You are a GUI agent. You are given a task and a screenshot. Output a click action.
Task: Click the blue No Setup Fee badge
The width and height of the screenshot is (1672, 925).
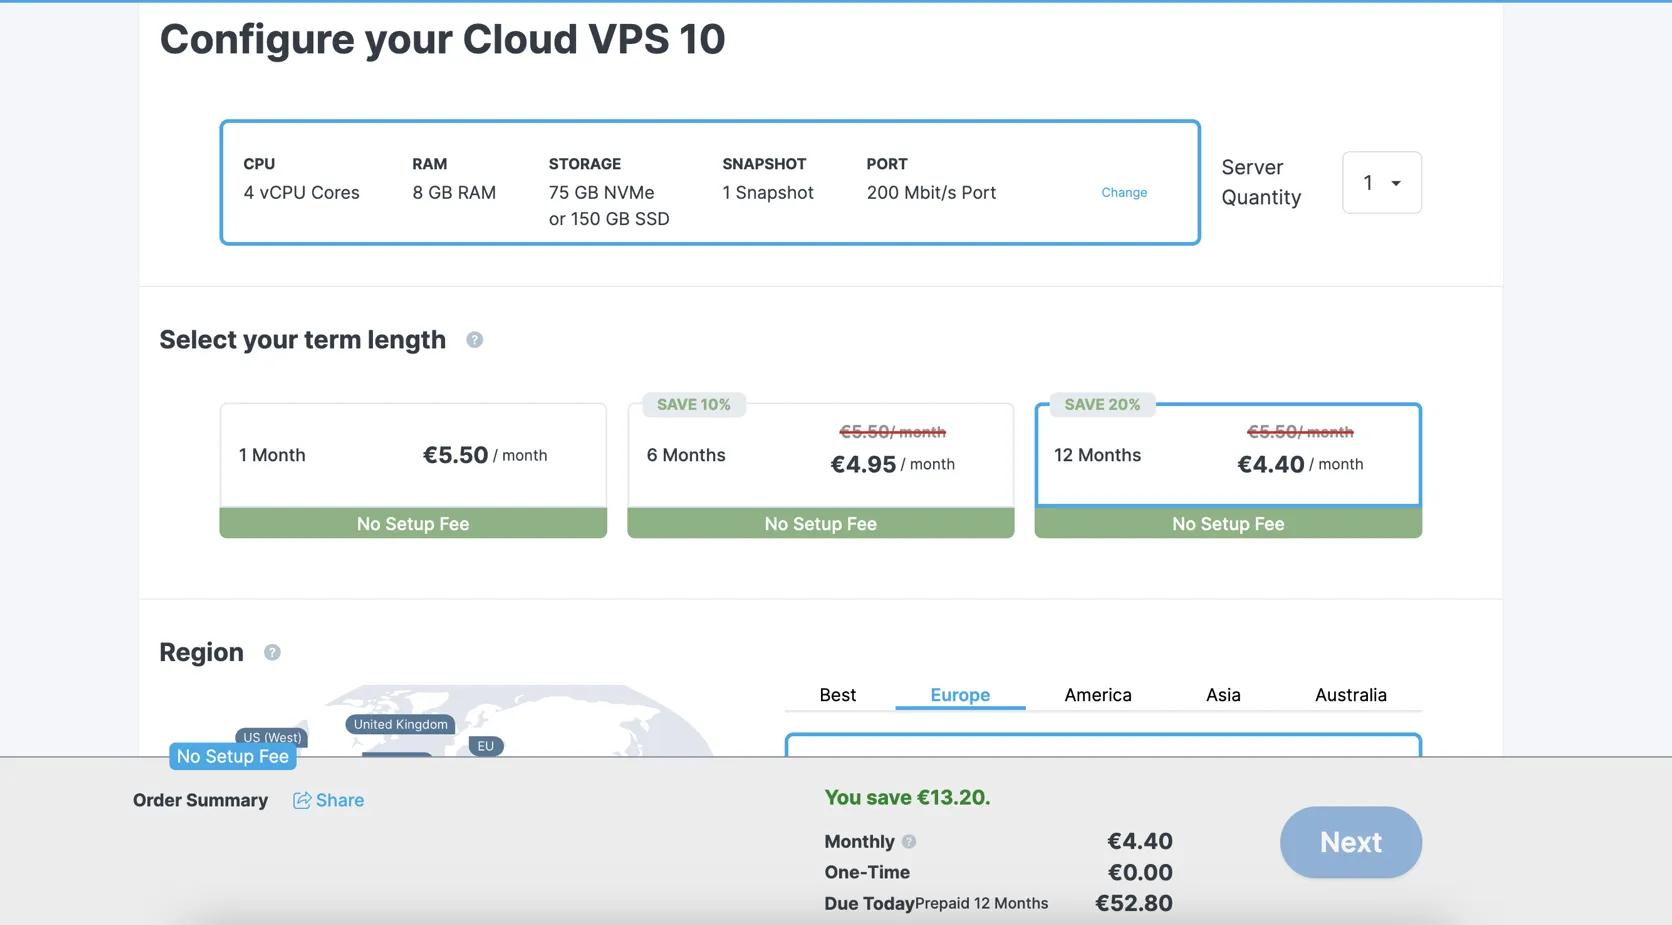(x=233, y=757)
